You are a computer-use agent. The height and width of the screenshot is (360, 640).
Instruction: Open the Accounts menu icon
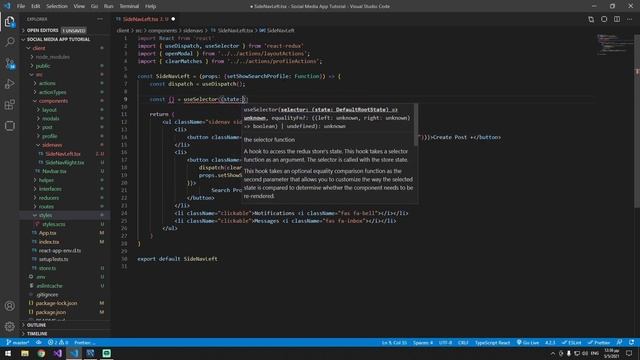pos(9,306)
